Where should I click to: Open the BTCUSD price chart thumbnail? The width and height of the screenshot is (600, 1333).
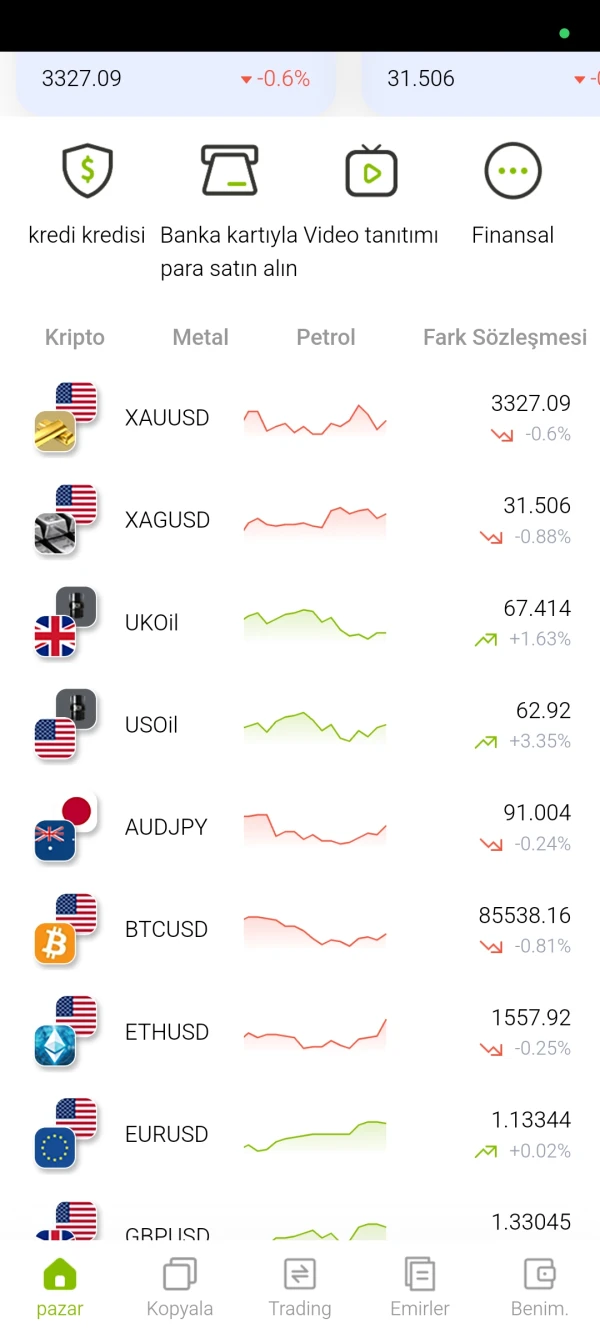point(314,930)
